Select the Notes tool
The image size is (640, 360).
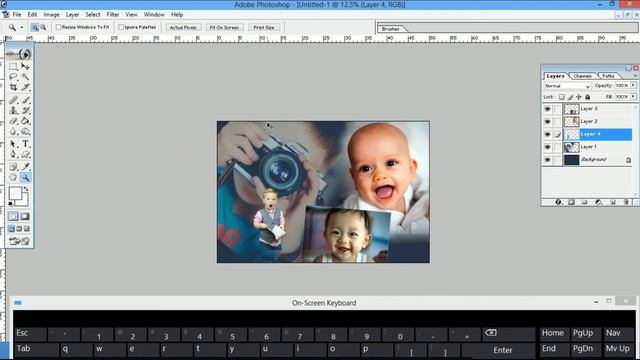[13, 167]
